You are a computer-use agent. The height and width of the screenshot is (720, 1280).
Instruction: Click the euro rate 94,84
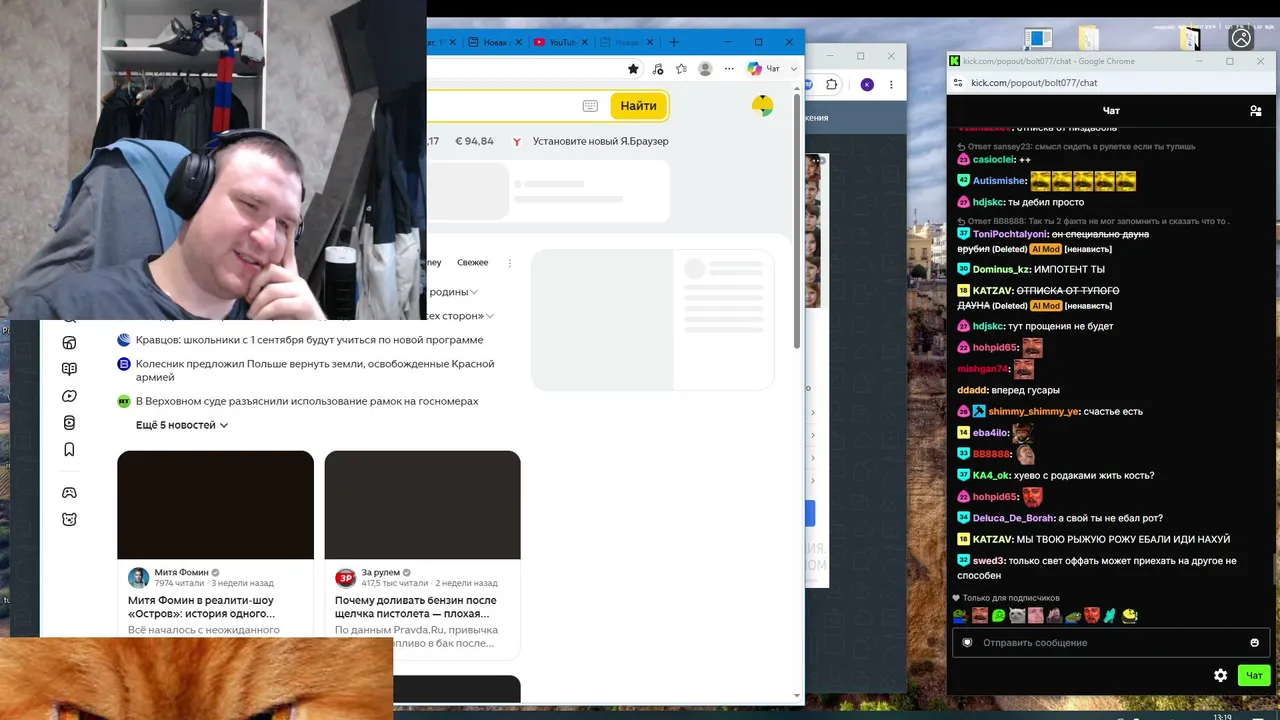[474, 141]
